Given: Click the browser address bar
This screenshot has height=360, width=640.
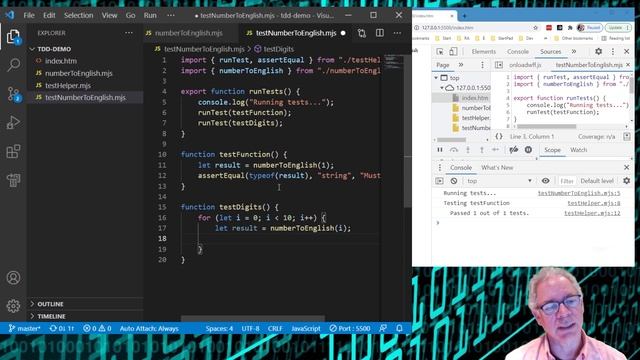Looking at the screenshot, I should pyautogui.click(x=472, y=27).
